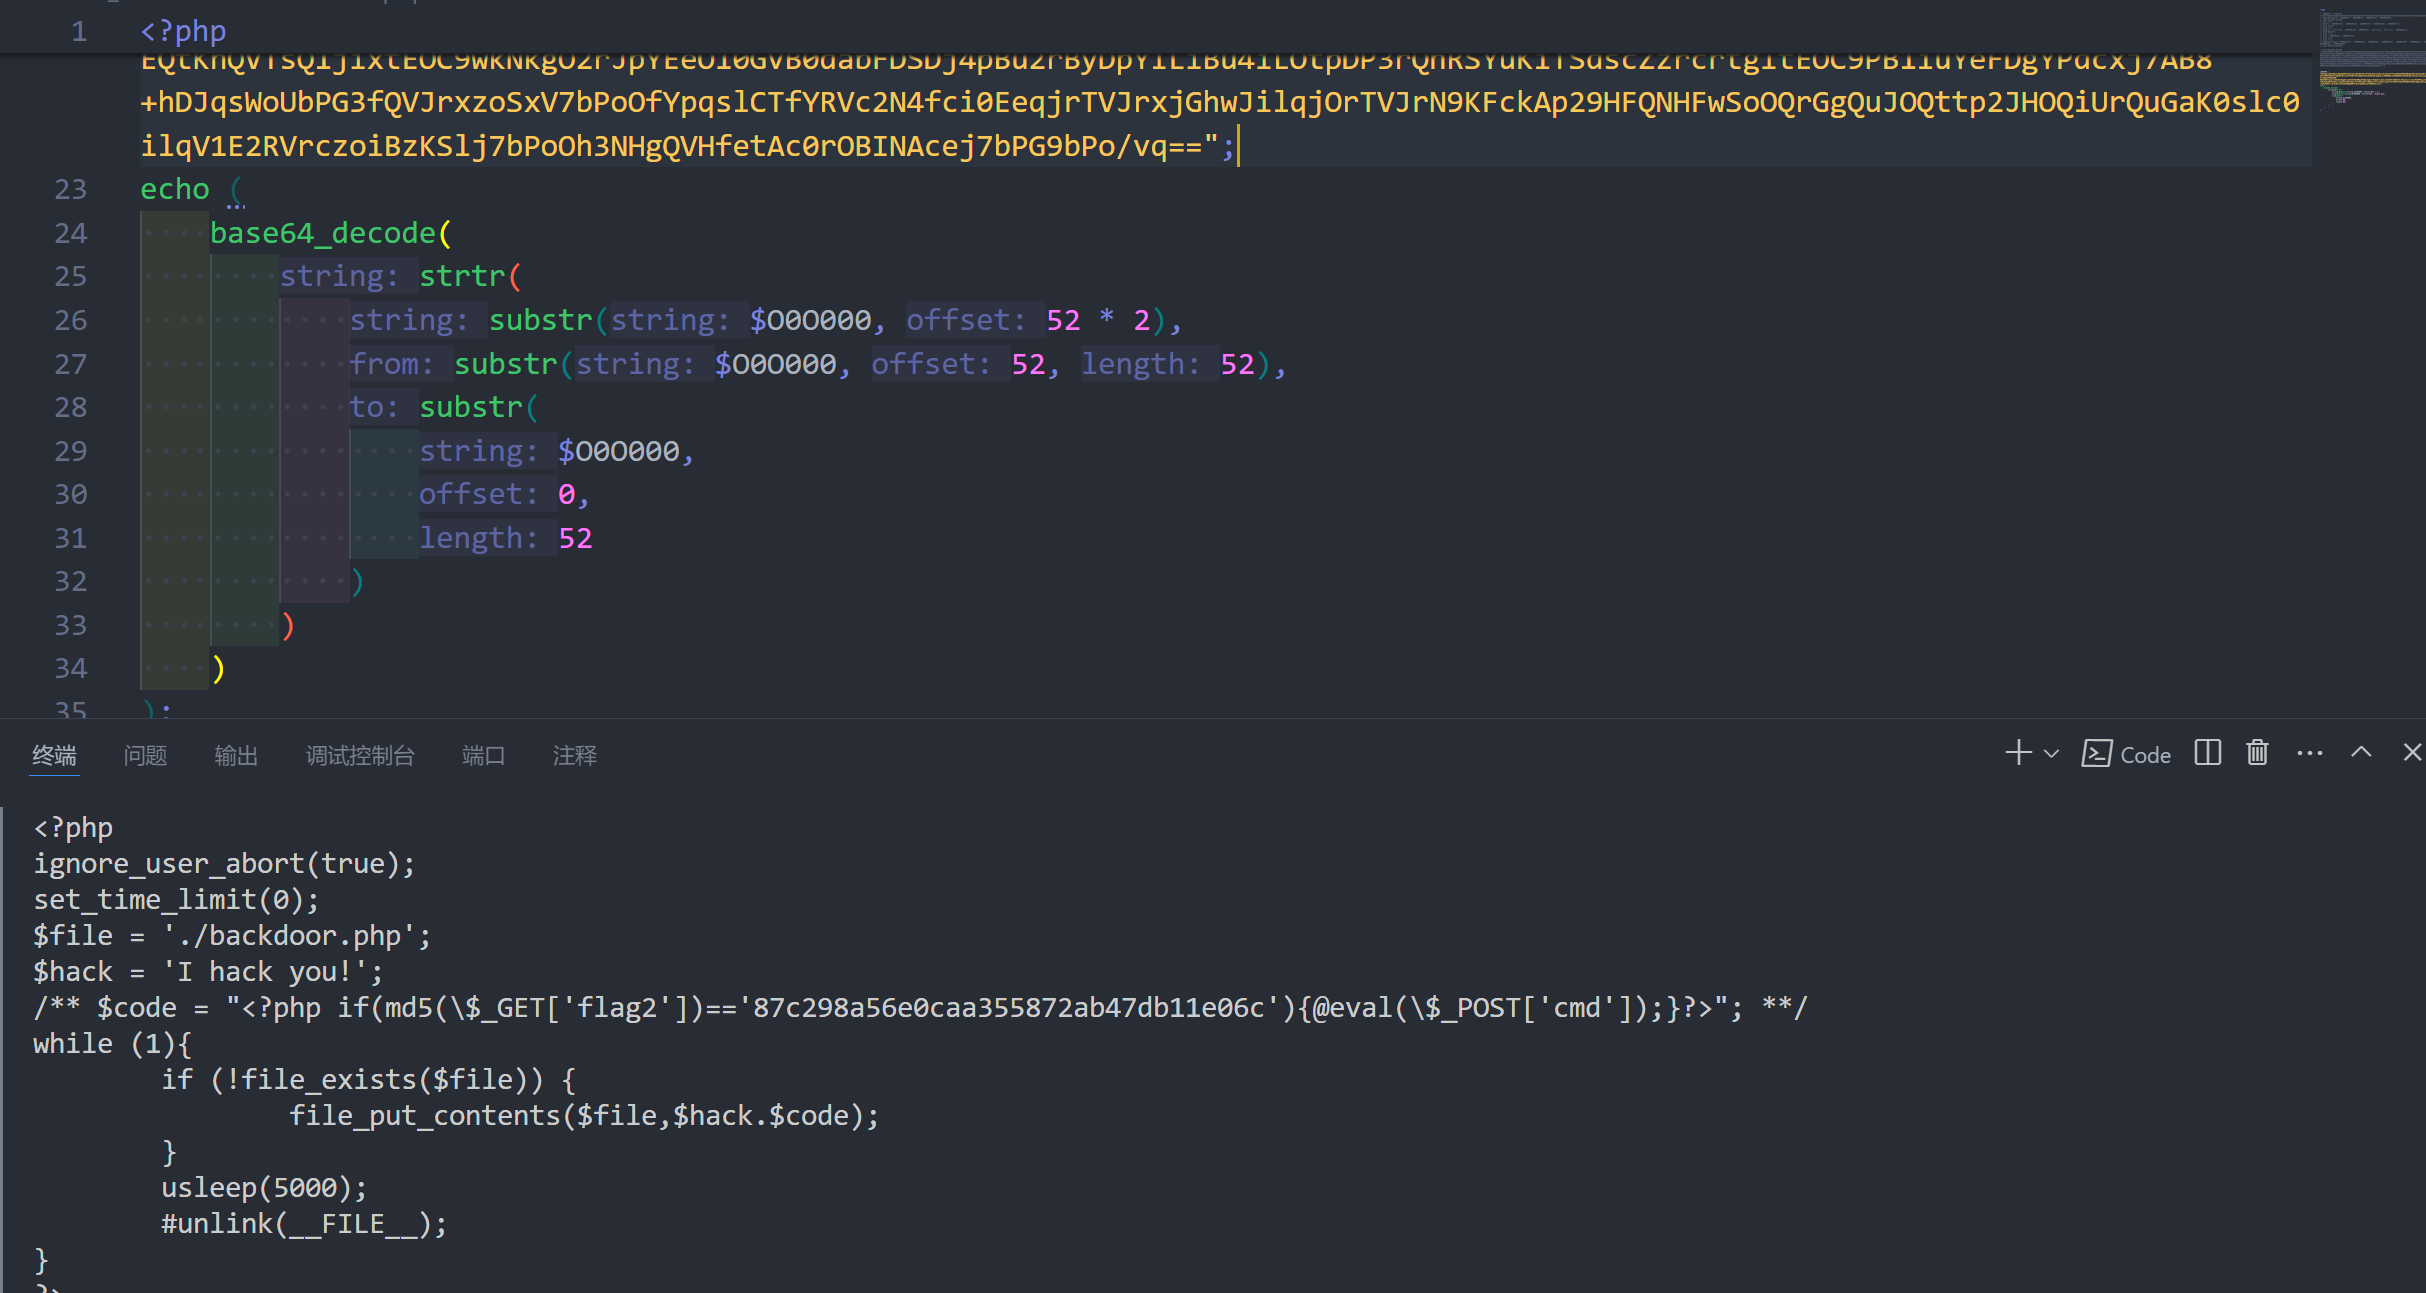2426x1293 pixels.
Task: Maximize the panel with the chevron up
Action: coord(2361,753)
